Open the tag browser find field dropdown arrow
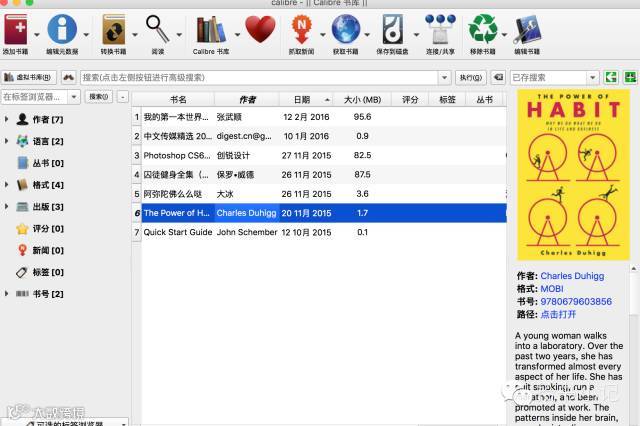 pos(74,97)
